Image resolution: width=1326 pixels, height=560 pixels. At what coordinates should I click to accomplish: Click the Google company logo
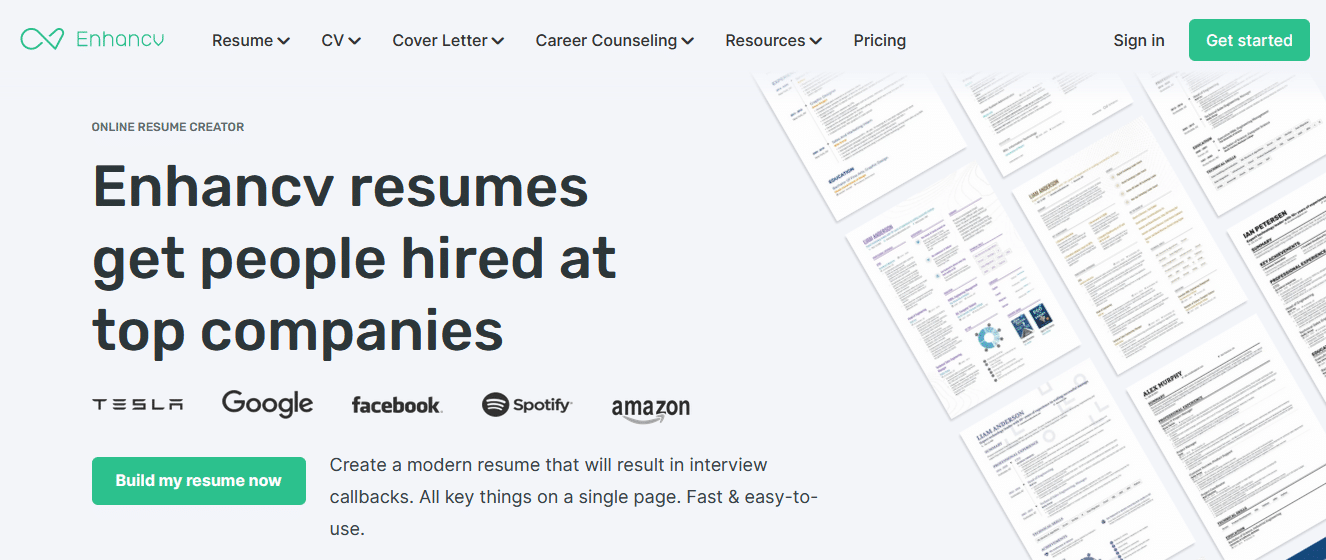click(267, 404)
